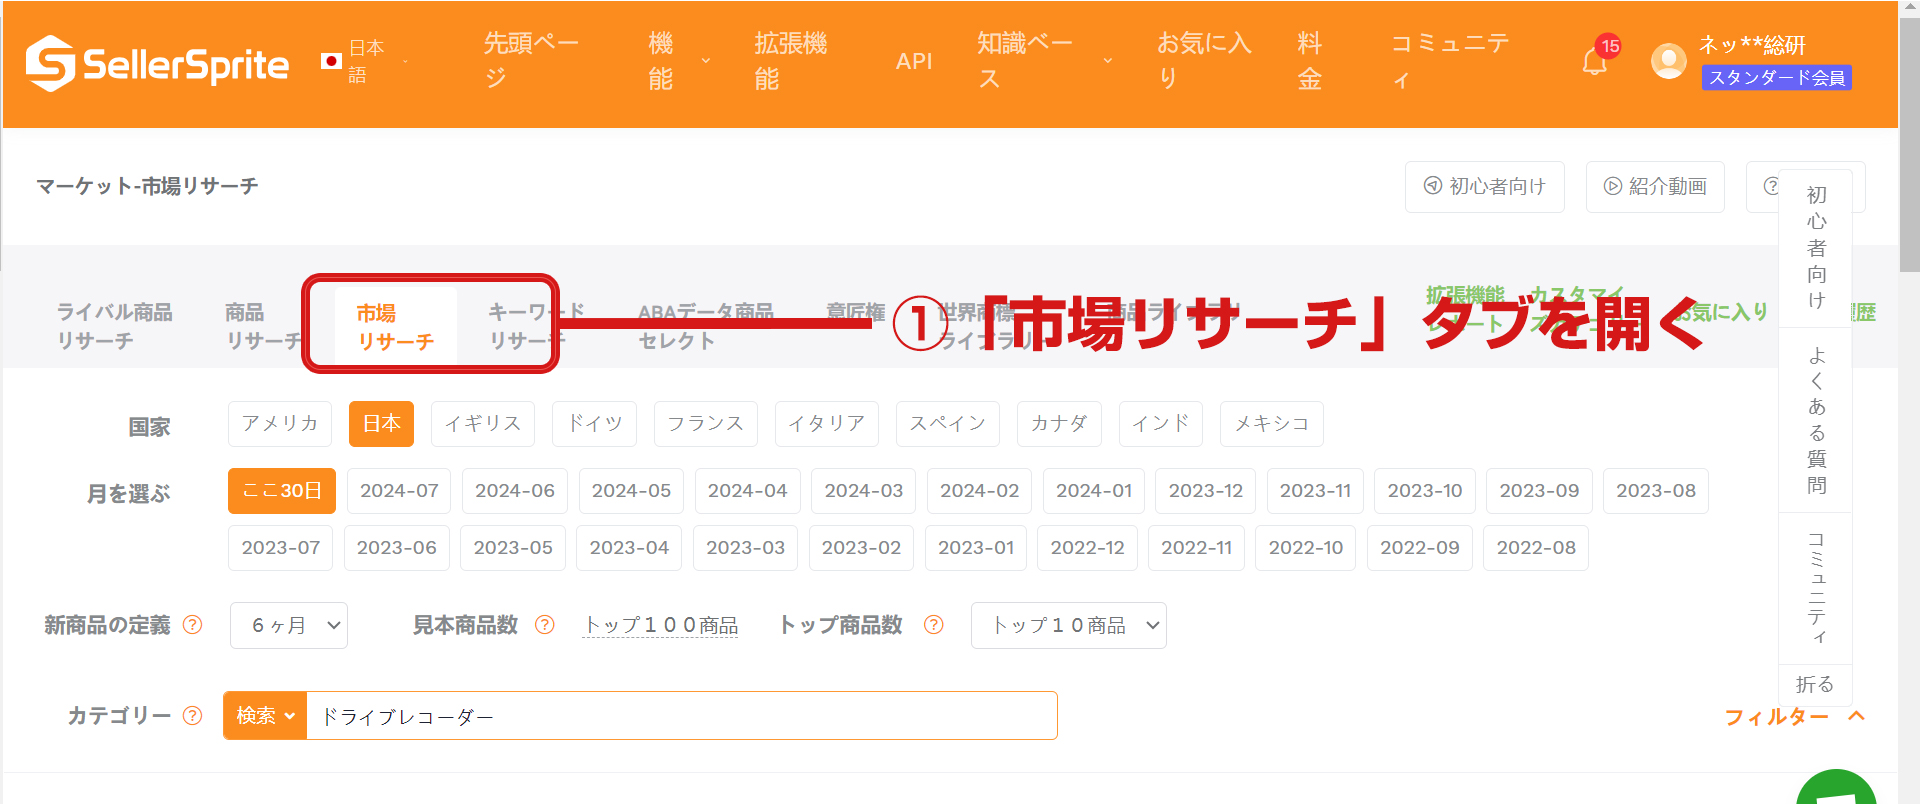Select country イギリス
Image resolution: width=1920 pixels, height=804 pixels.
(x=483, y=423)
